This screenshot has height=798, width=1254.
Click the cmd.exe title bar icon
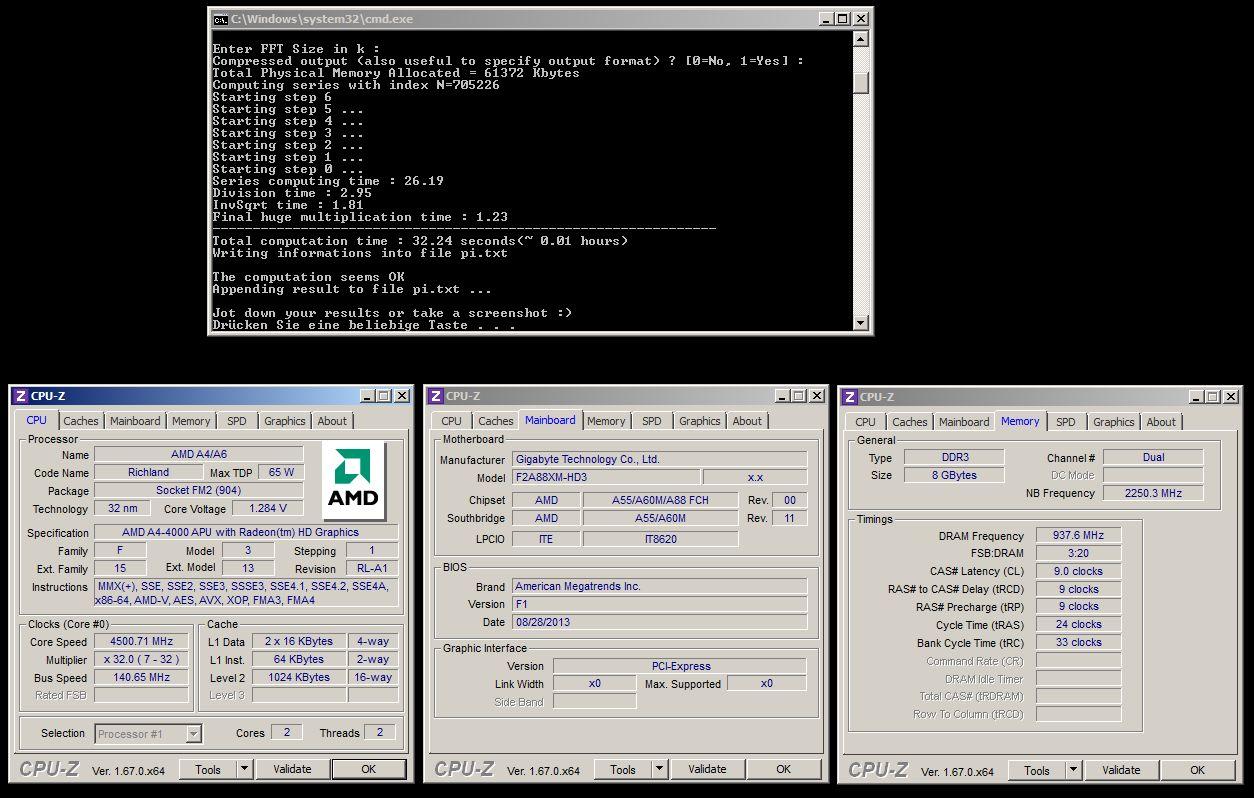pos(220,19)
